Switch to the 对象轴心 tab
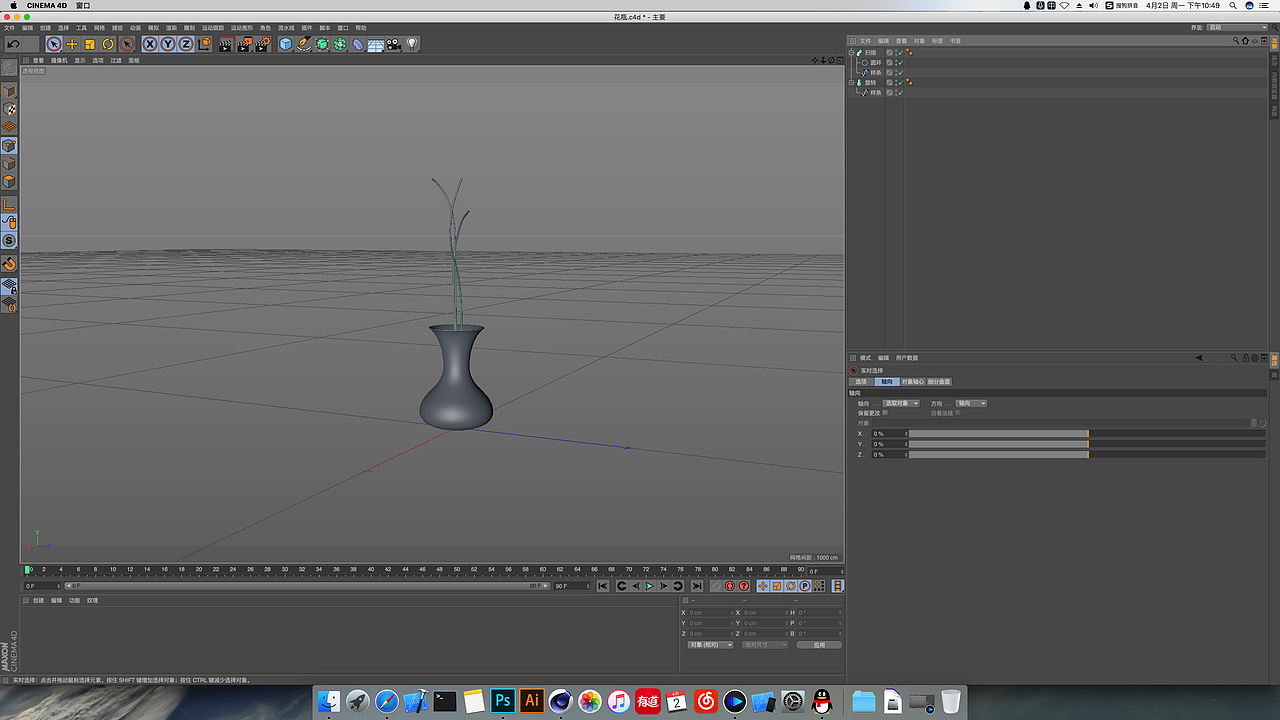Viewport: 1280px width, 720px height. [912, 381]
